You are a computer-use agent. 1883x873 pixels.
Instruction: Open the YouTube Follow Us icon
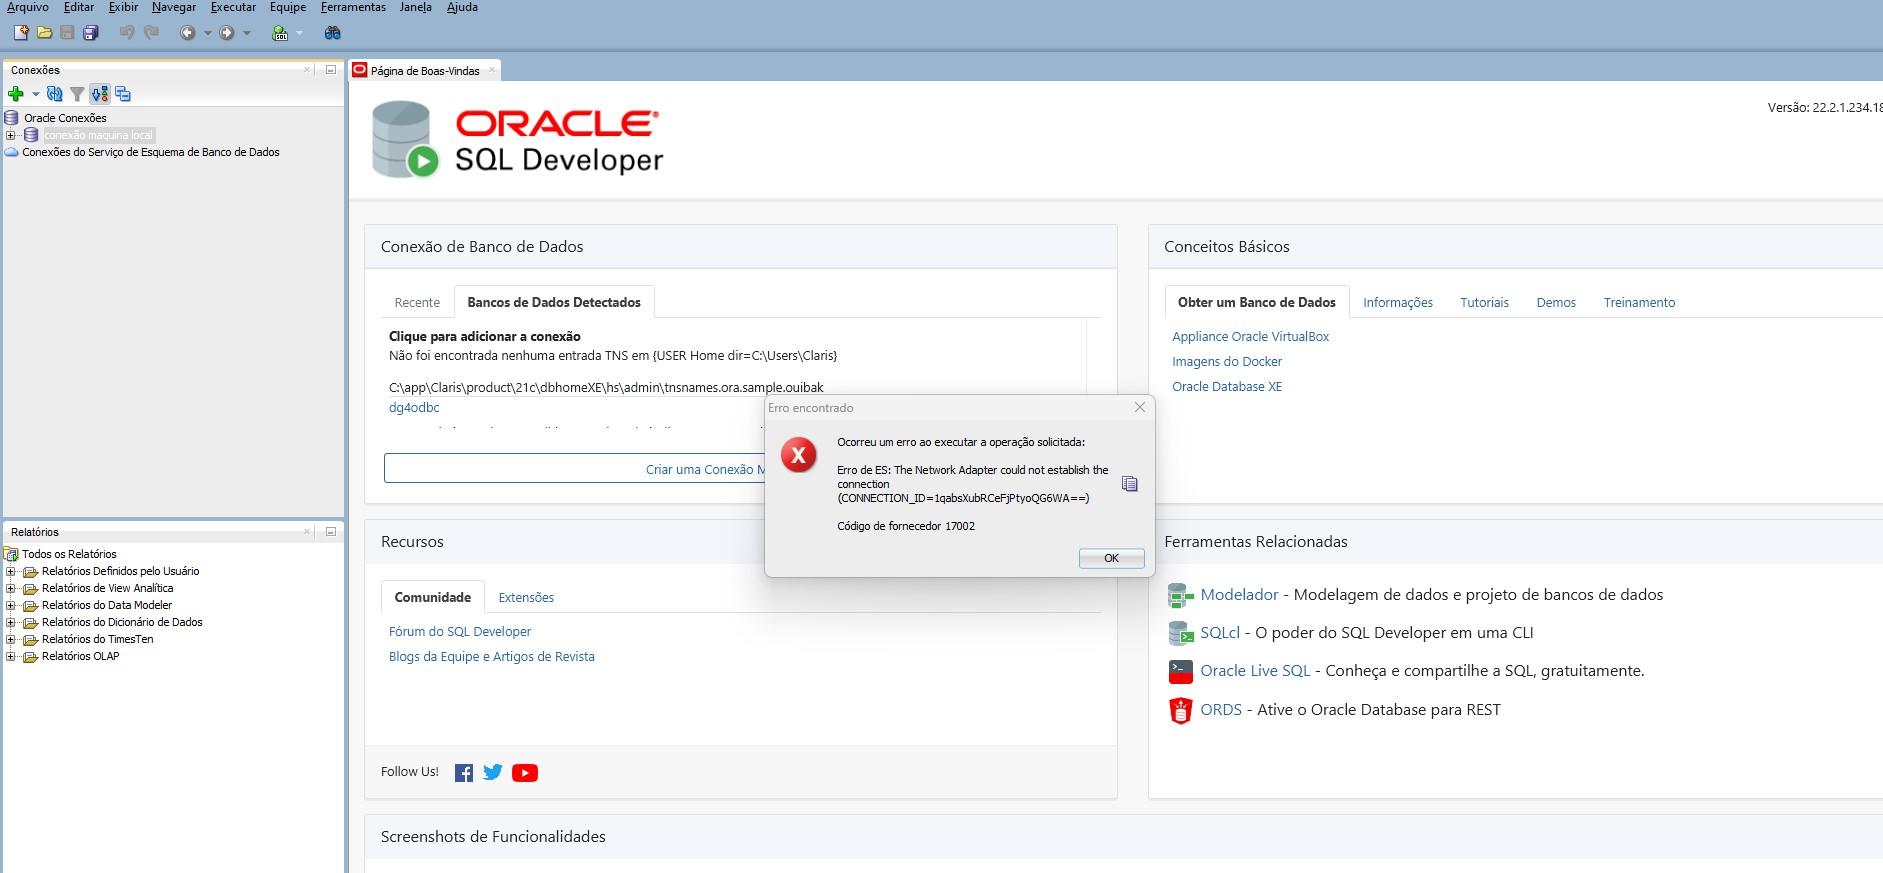525,773
